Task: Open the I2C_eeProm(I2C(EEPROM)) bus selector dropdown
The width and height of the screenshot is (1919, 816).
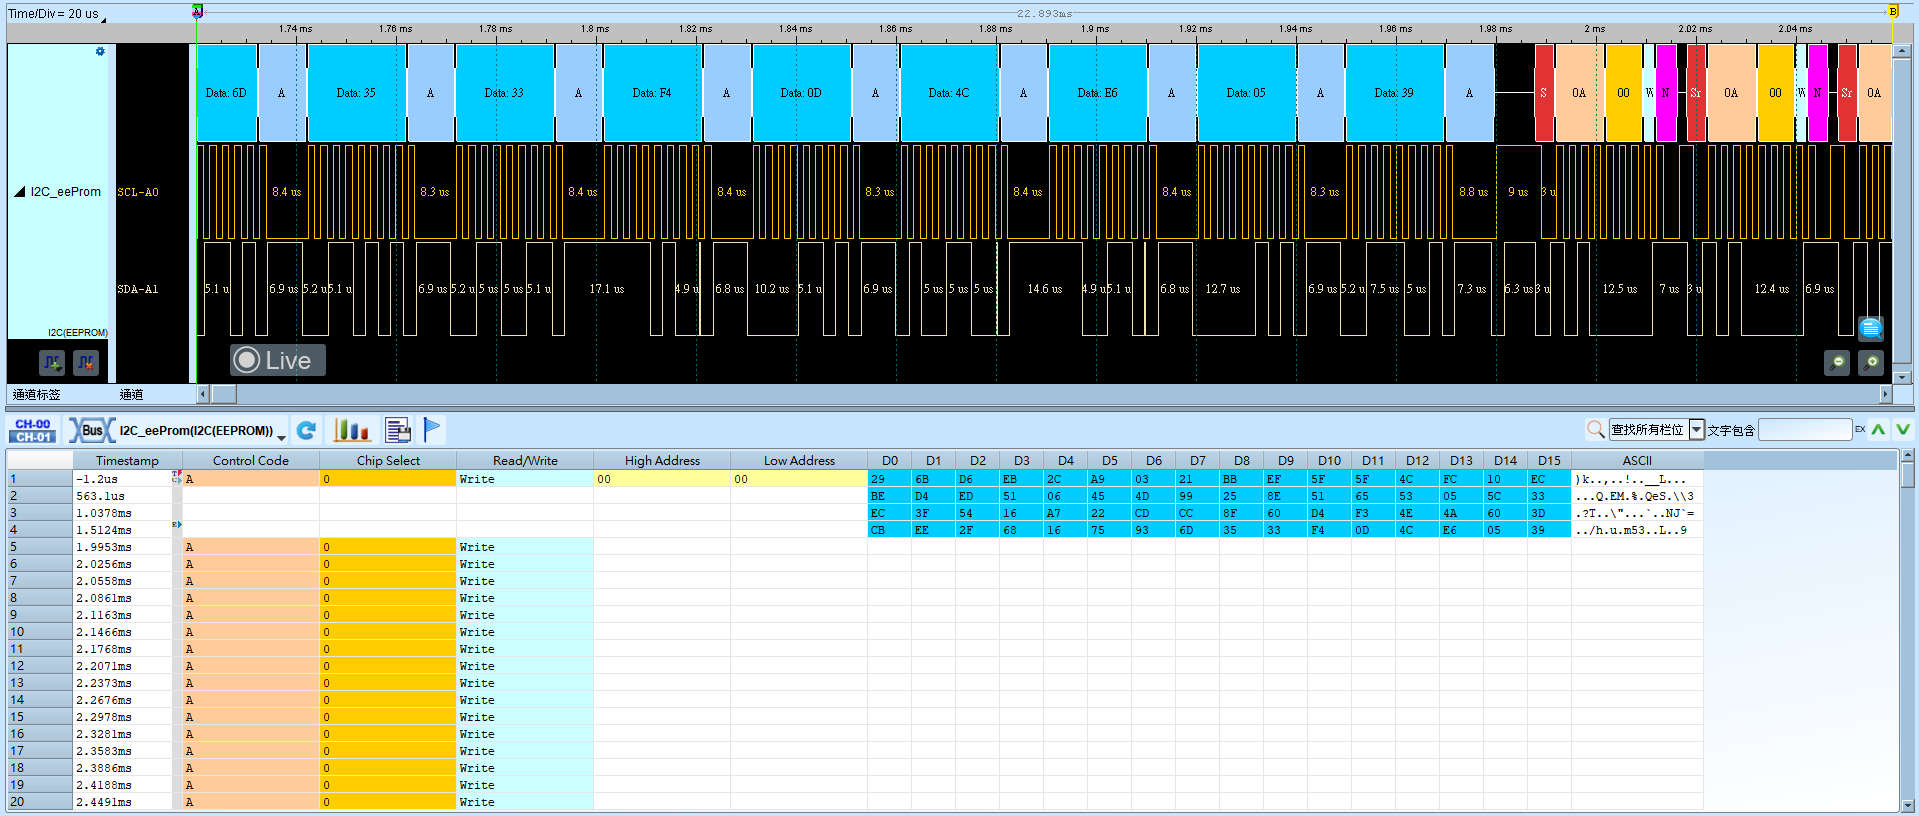Action: [282, 437]
